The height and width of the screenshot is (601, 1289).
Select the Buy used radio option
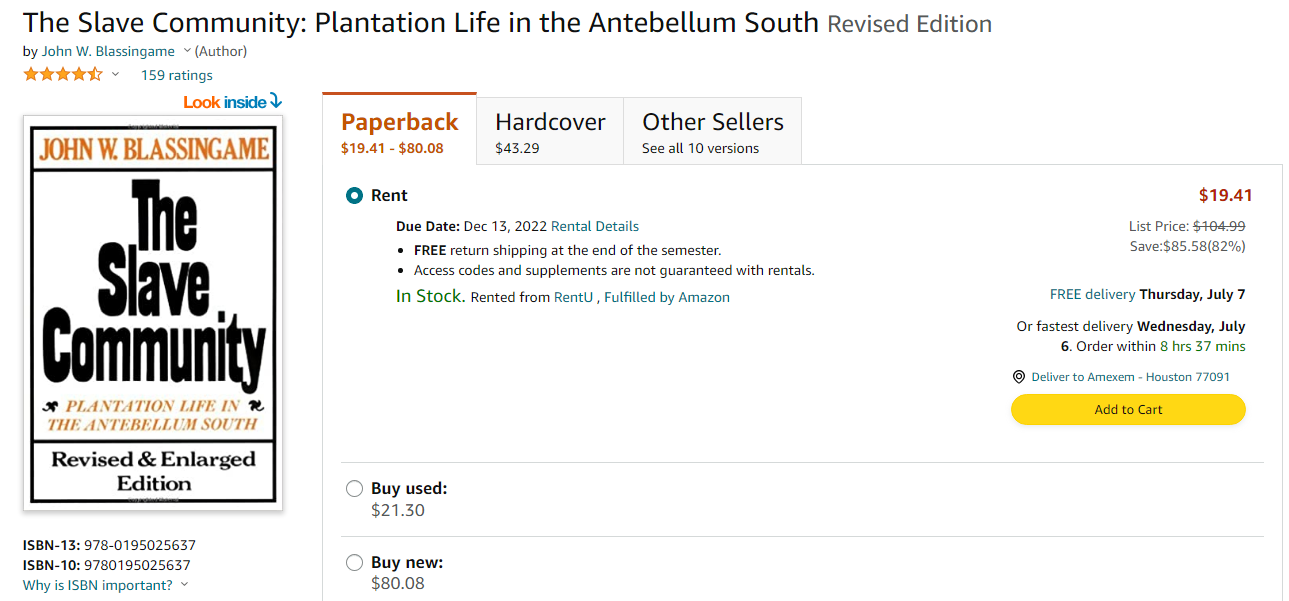(354, 489)
